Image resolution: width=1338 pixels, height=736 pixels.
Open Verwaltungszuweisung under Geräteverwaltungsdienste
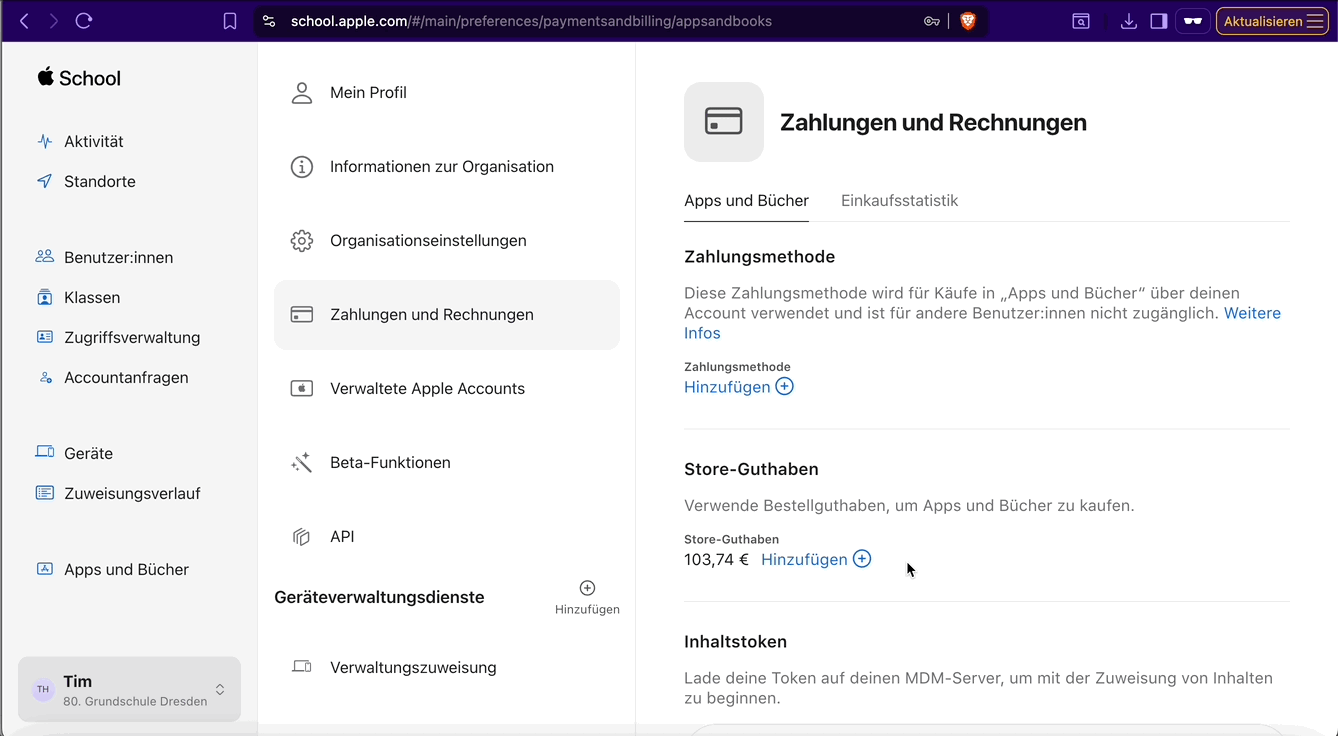[447, 667]
